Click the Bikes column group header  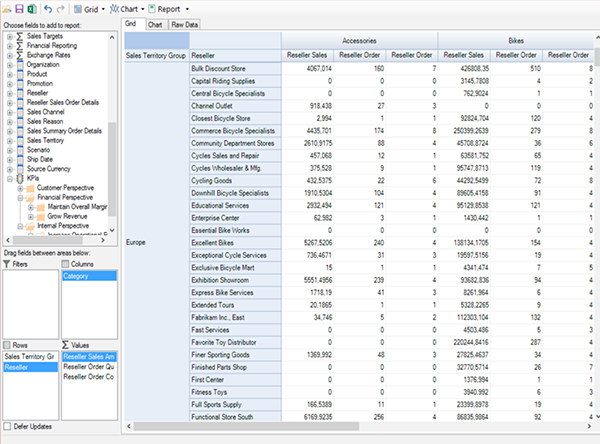pos(516,41)
